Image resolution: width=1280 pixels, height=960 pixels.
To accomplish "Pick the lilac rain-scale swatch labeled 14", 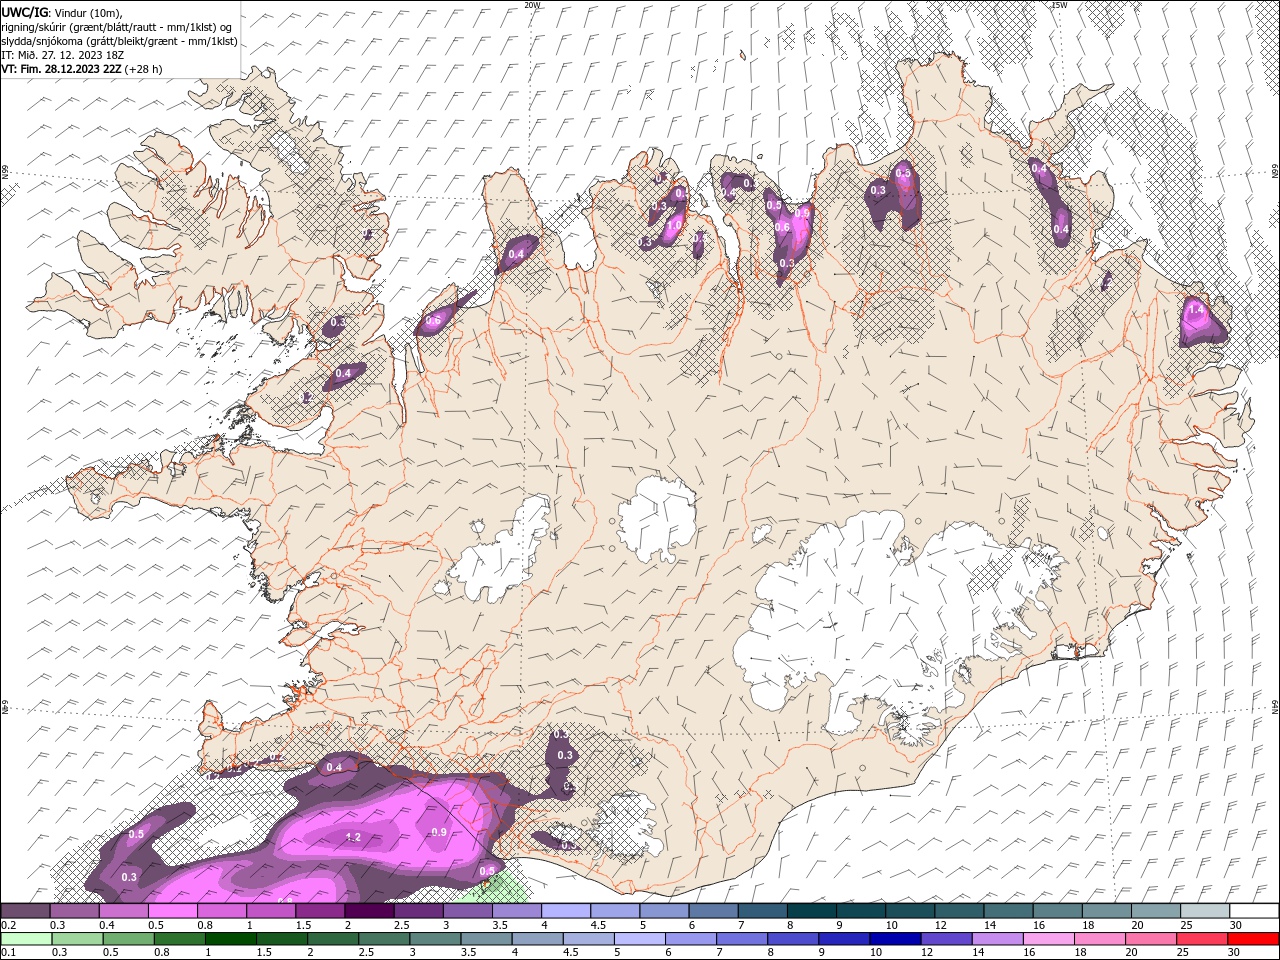I will [x=1000, y=939].
